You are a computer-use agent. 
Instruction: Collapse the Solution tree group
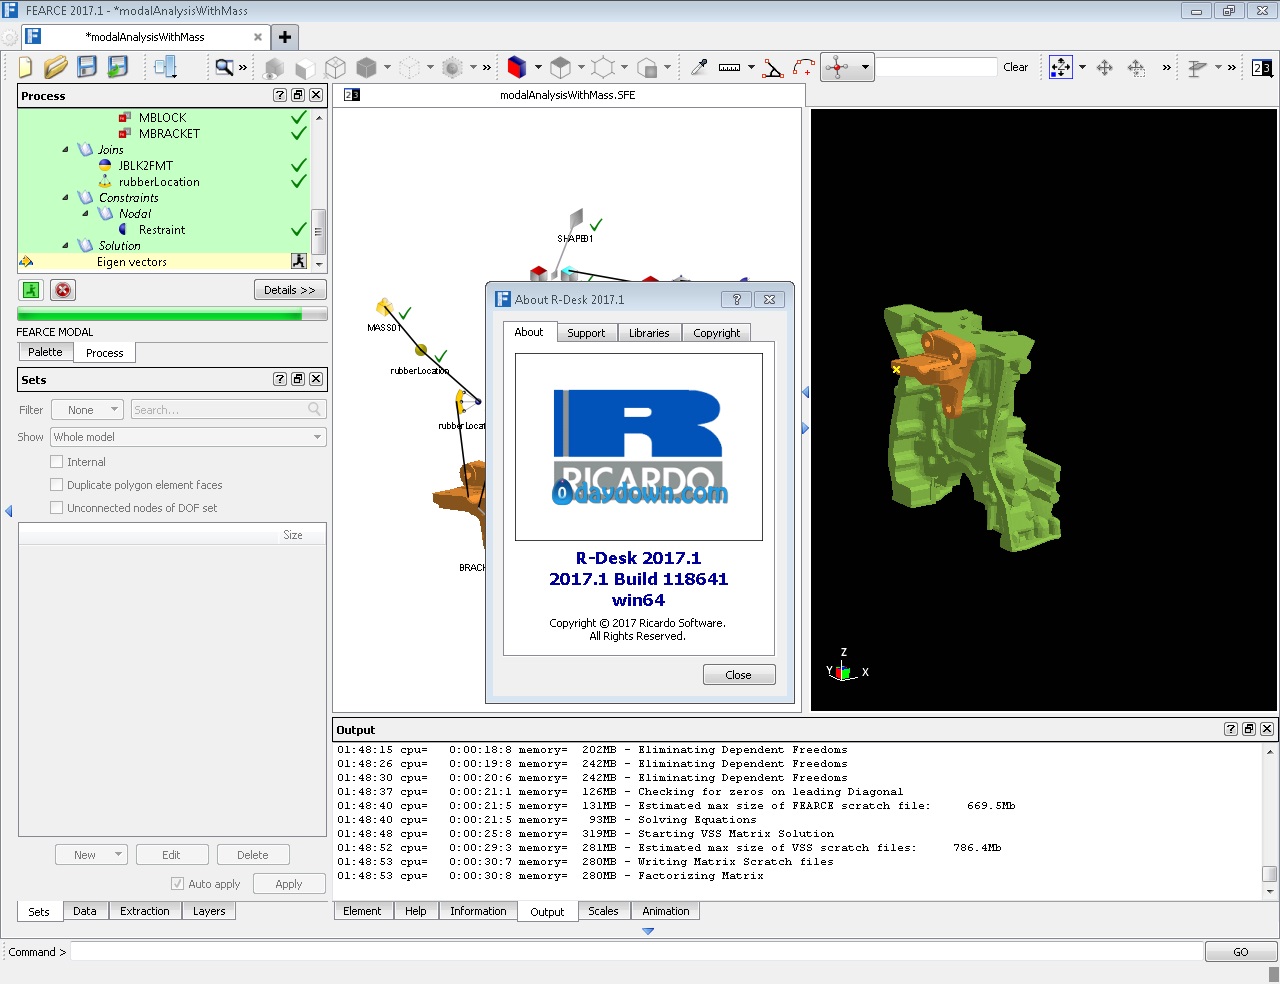click(66, 245)
